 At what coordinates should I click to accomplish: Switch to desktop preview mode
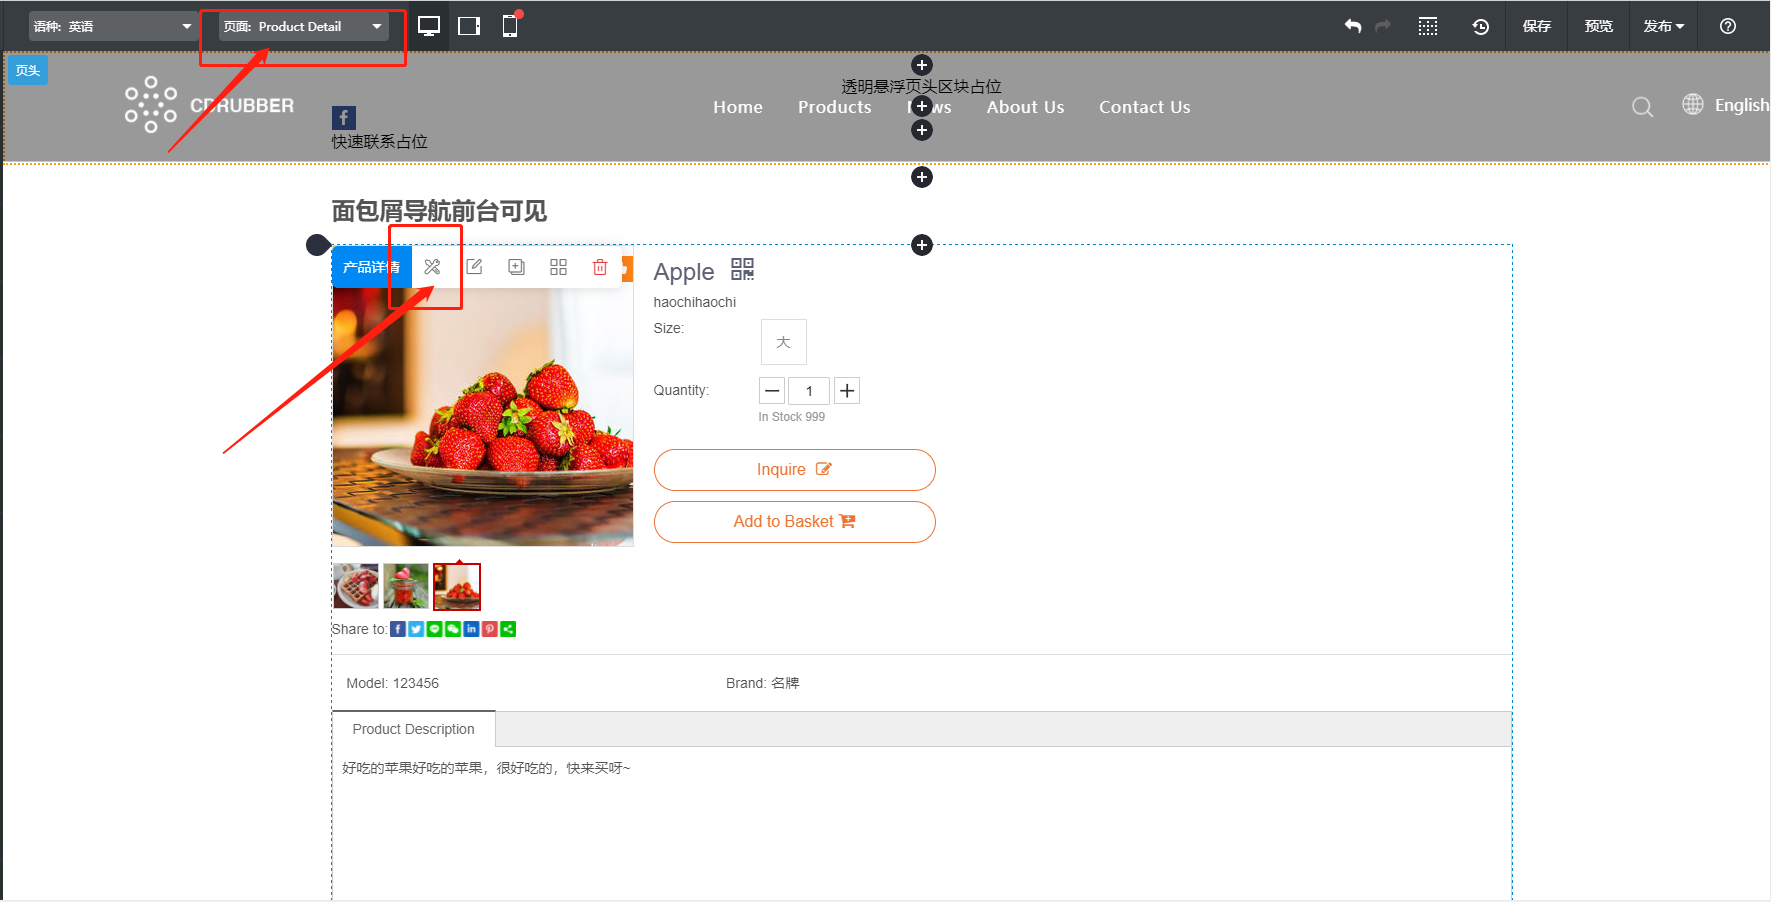tap(429, 27)
